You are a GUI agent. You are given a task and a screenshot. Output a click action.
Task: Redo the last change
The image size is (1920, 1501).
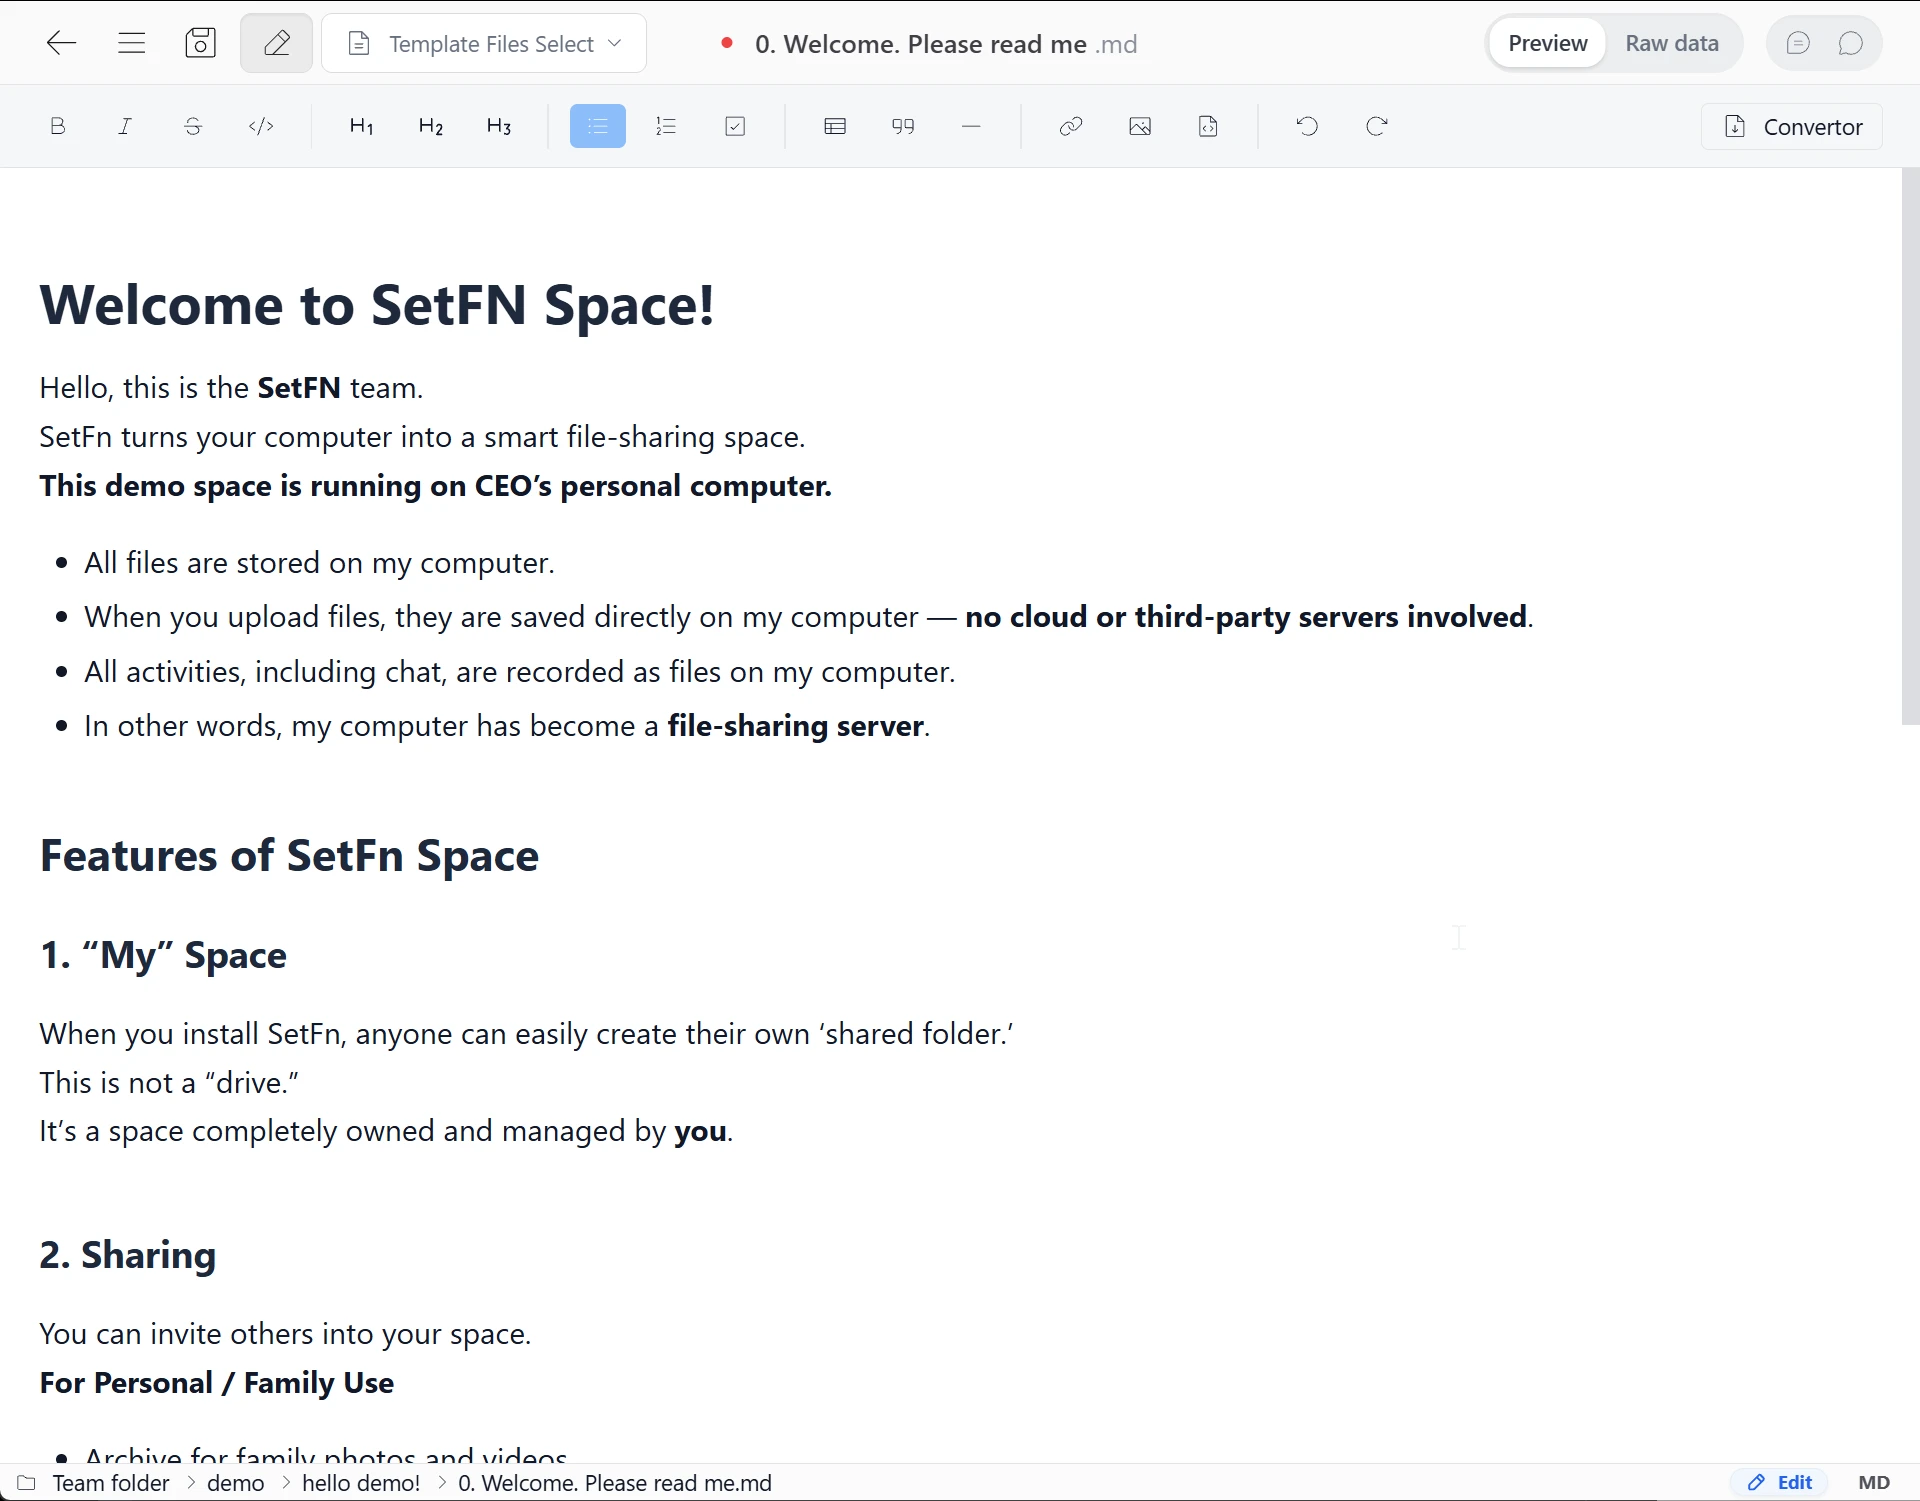tap(1377, 126)
